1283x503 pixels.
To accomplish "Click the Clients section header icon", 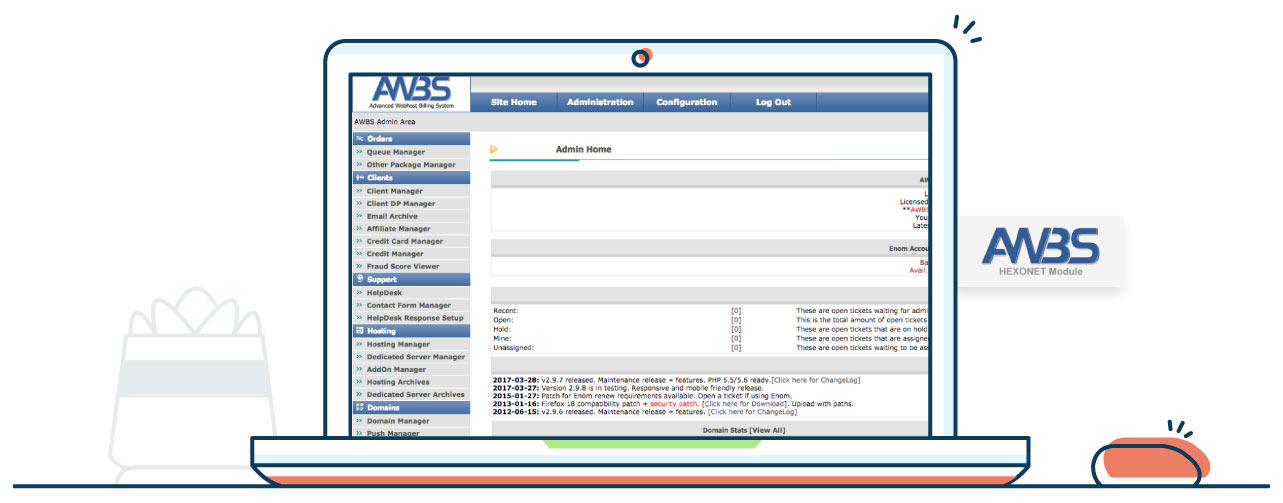I will [x=359, y=178].
